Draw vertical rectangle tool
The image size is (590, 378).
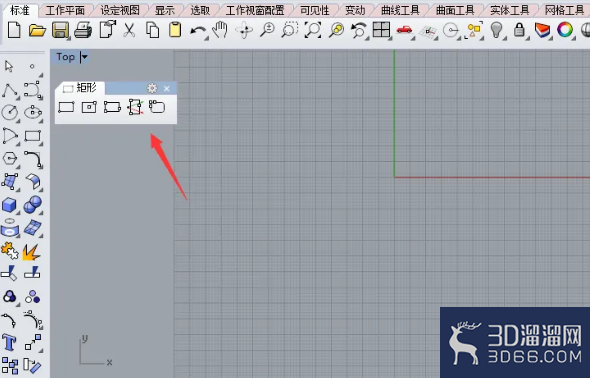coord(135,107)
